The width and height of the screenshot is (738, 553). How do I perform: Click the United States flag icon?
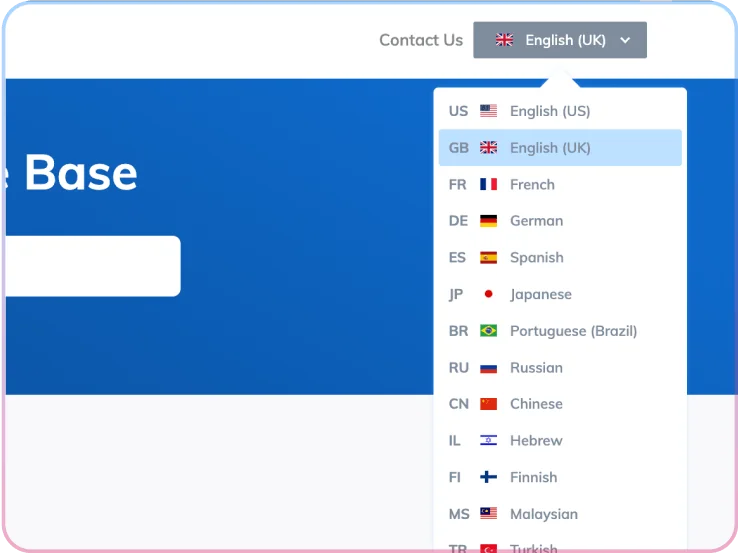click(488, 111)
